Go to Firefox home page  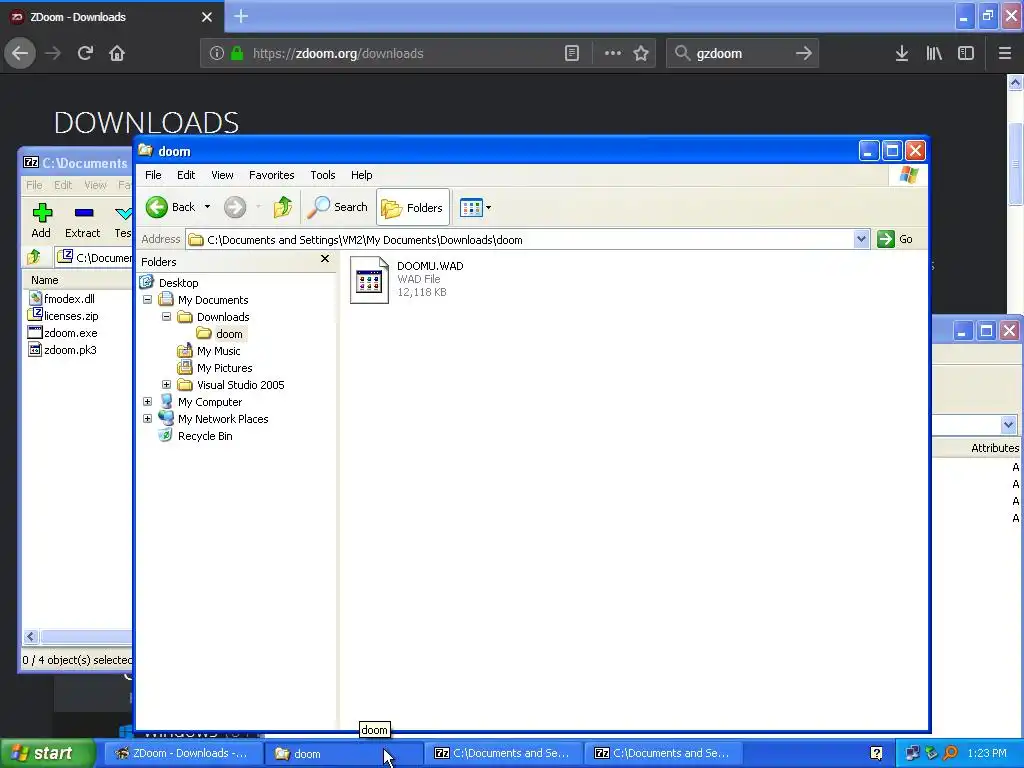[117, 54]
